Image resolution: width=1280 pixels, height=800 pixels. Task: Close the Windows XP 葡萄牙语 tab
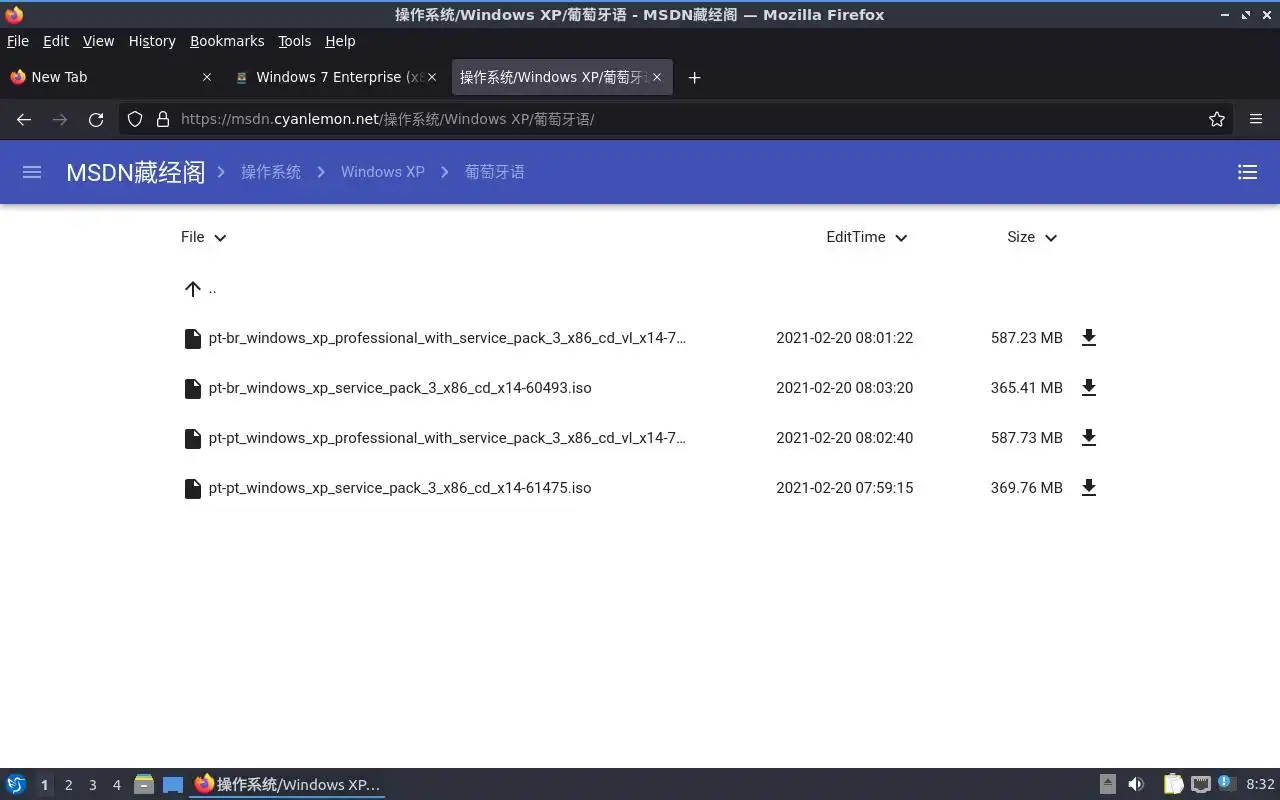click(657, 77)
